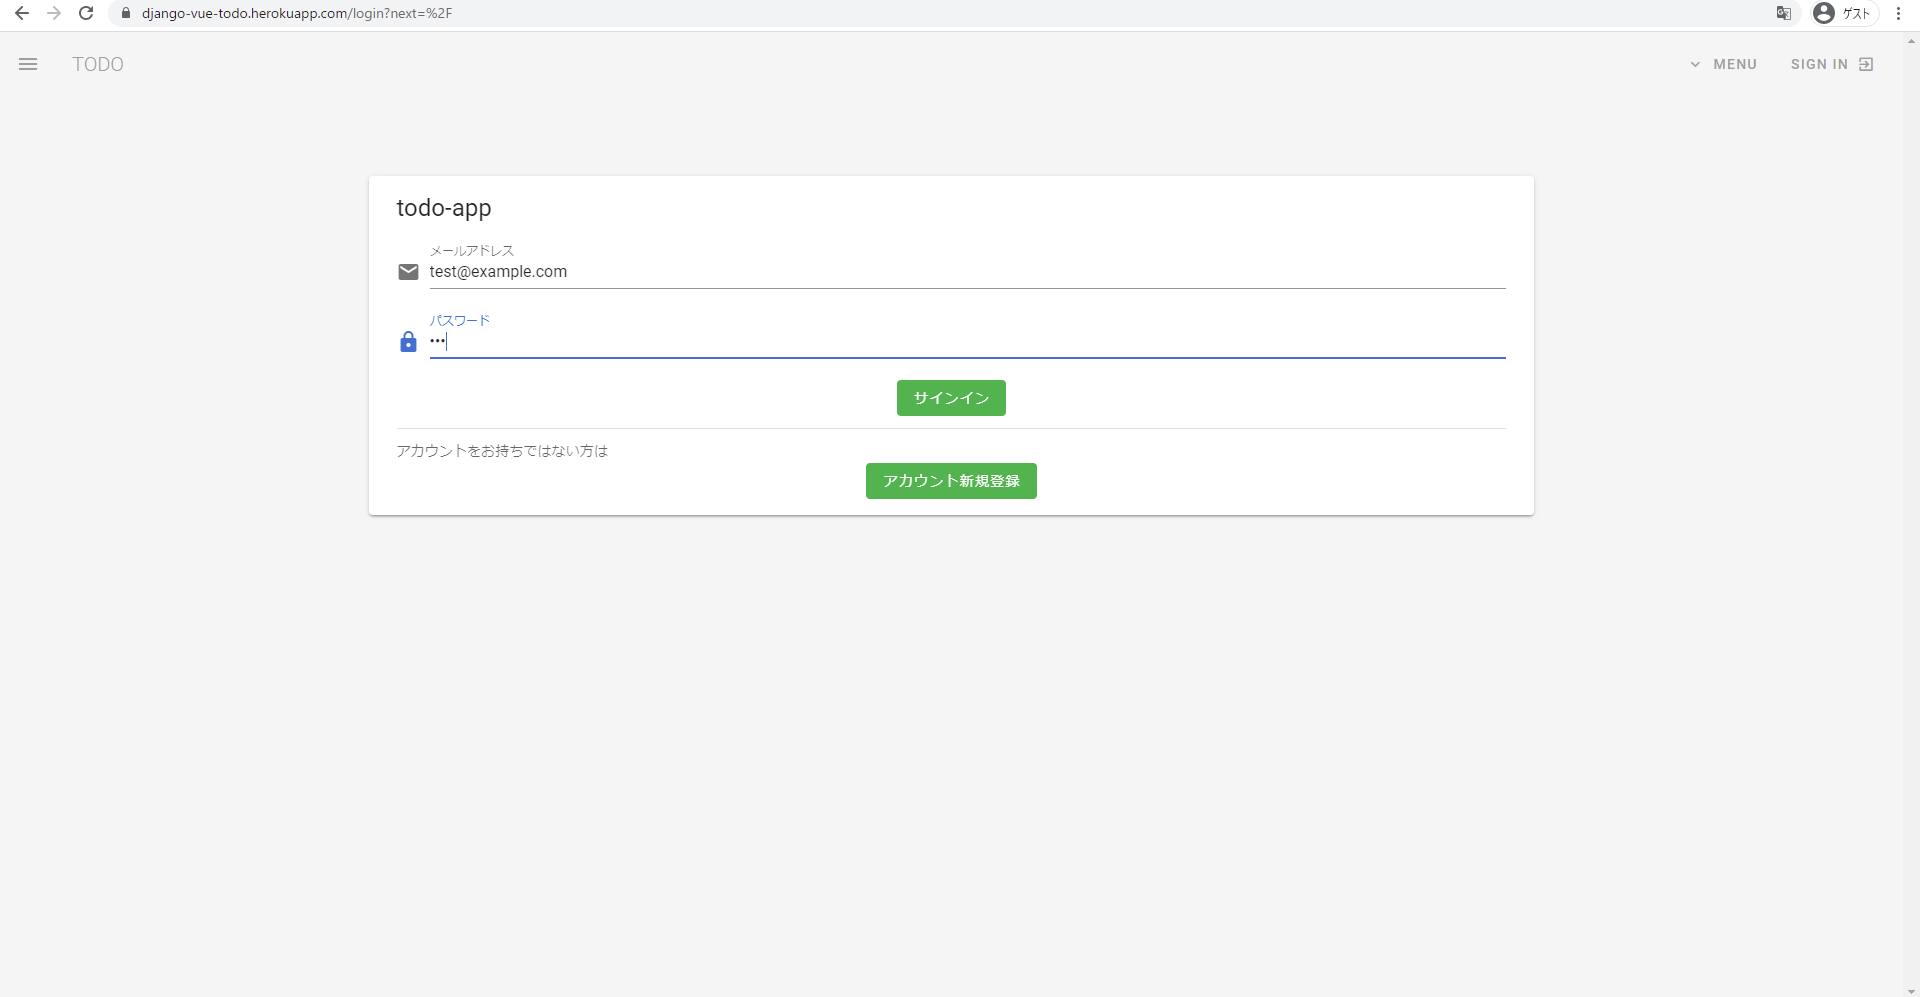Open Google Translate for this page
This screenshot has height=997, width=1920.
[1784, 13]
